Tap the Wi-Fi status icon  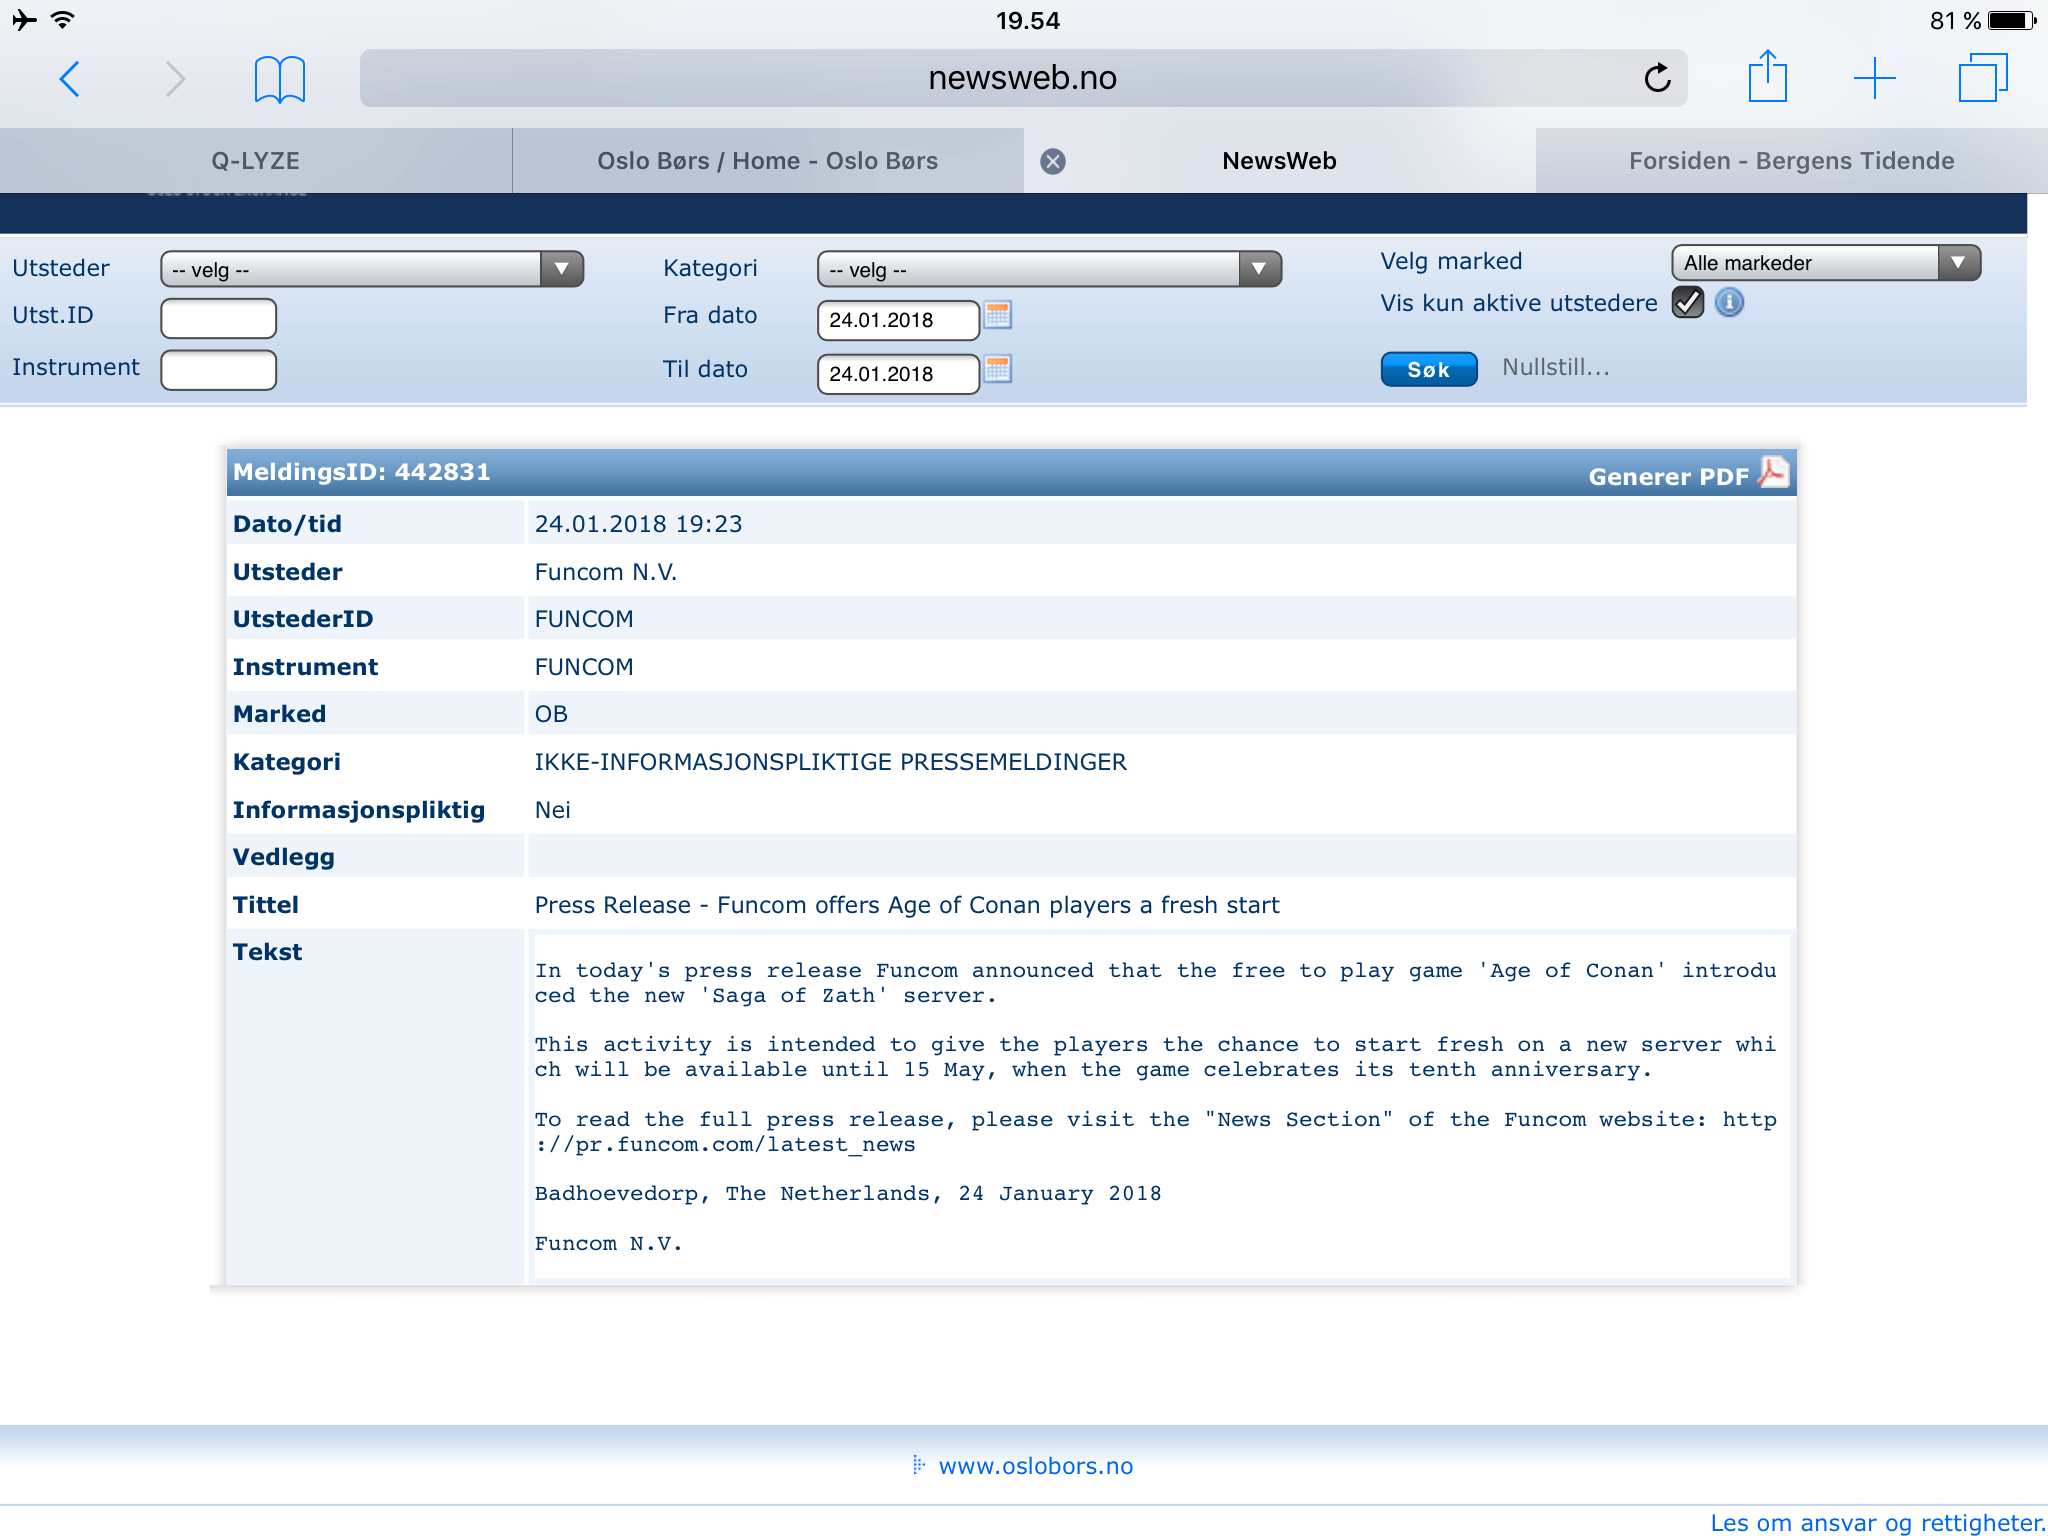[62, 19]
